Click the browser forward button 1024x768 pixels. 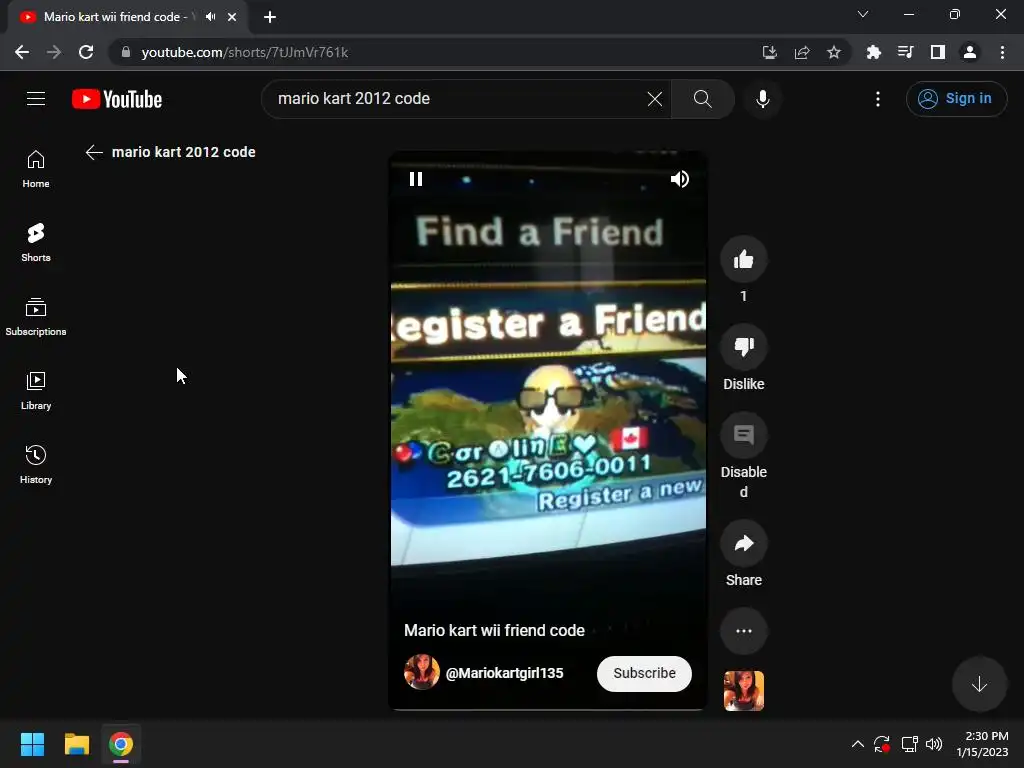click(x=54, y=52)
